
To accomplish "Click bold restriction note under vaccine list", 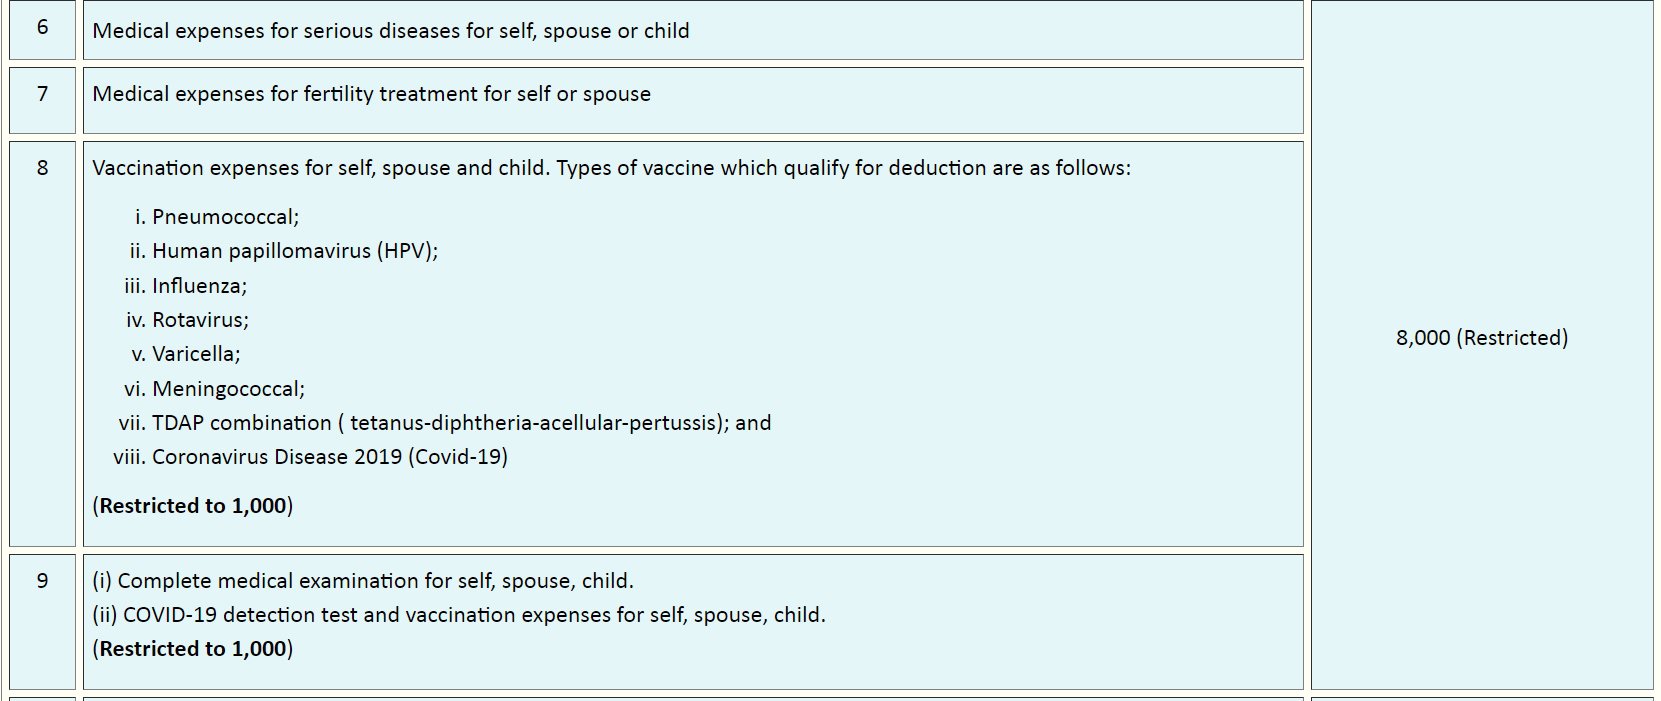I will click(193, 506).
